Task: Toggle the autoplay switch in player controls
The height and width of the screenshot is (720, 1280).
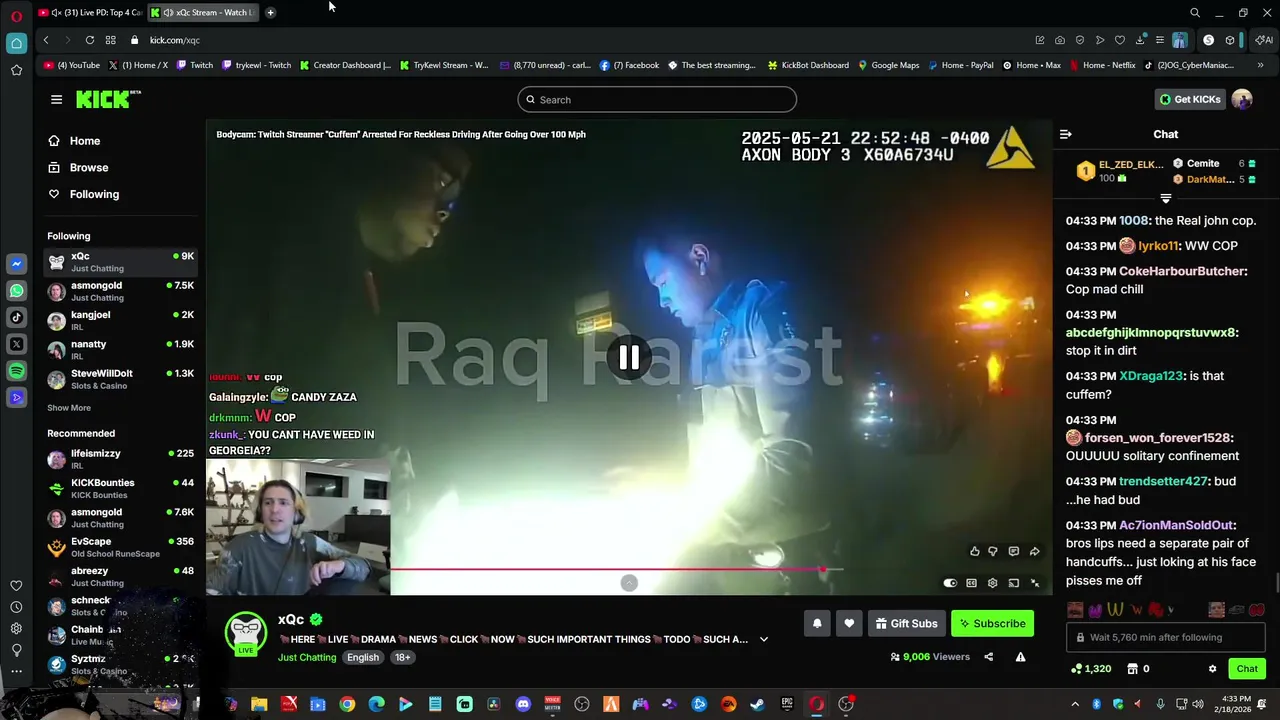Action: pos(950,583)
